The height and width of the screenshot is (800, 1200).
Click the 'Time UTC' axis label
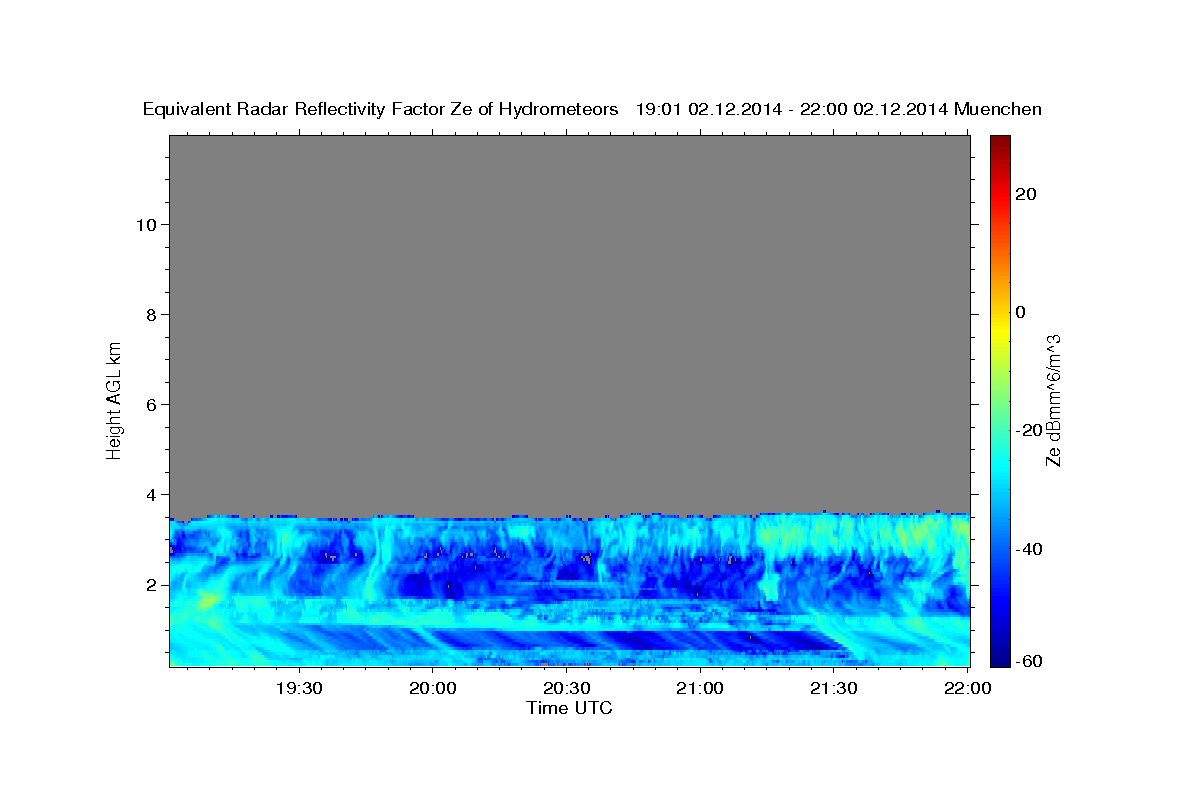(569, 708)
